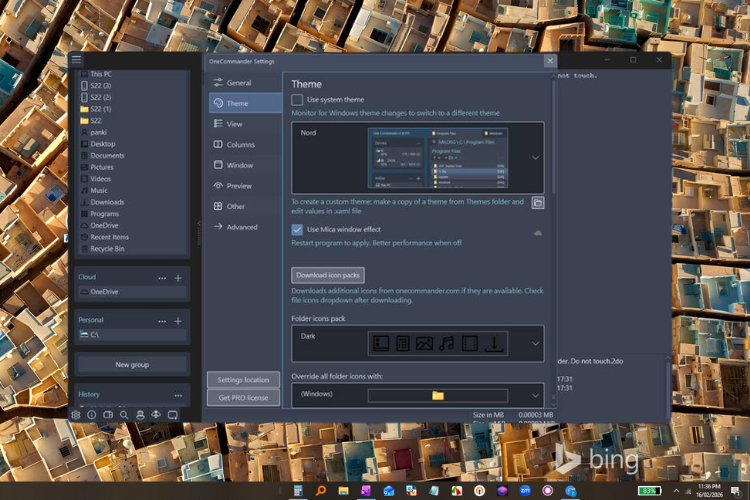This screenshot has width=750, height=500.
Task: Open Outlook from the taskbar
Action: [x=388, y=490]
